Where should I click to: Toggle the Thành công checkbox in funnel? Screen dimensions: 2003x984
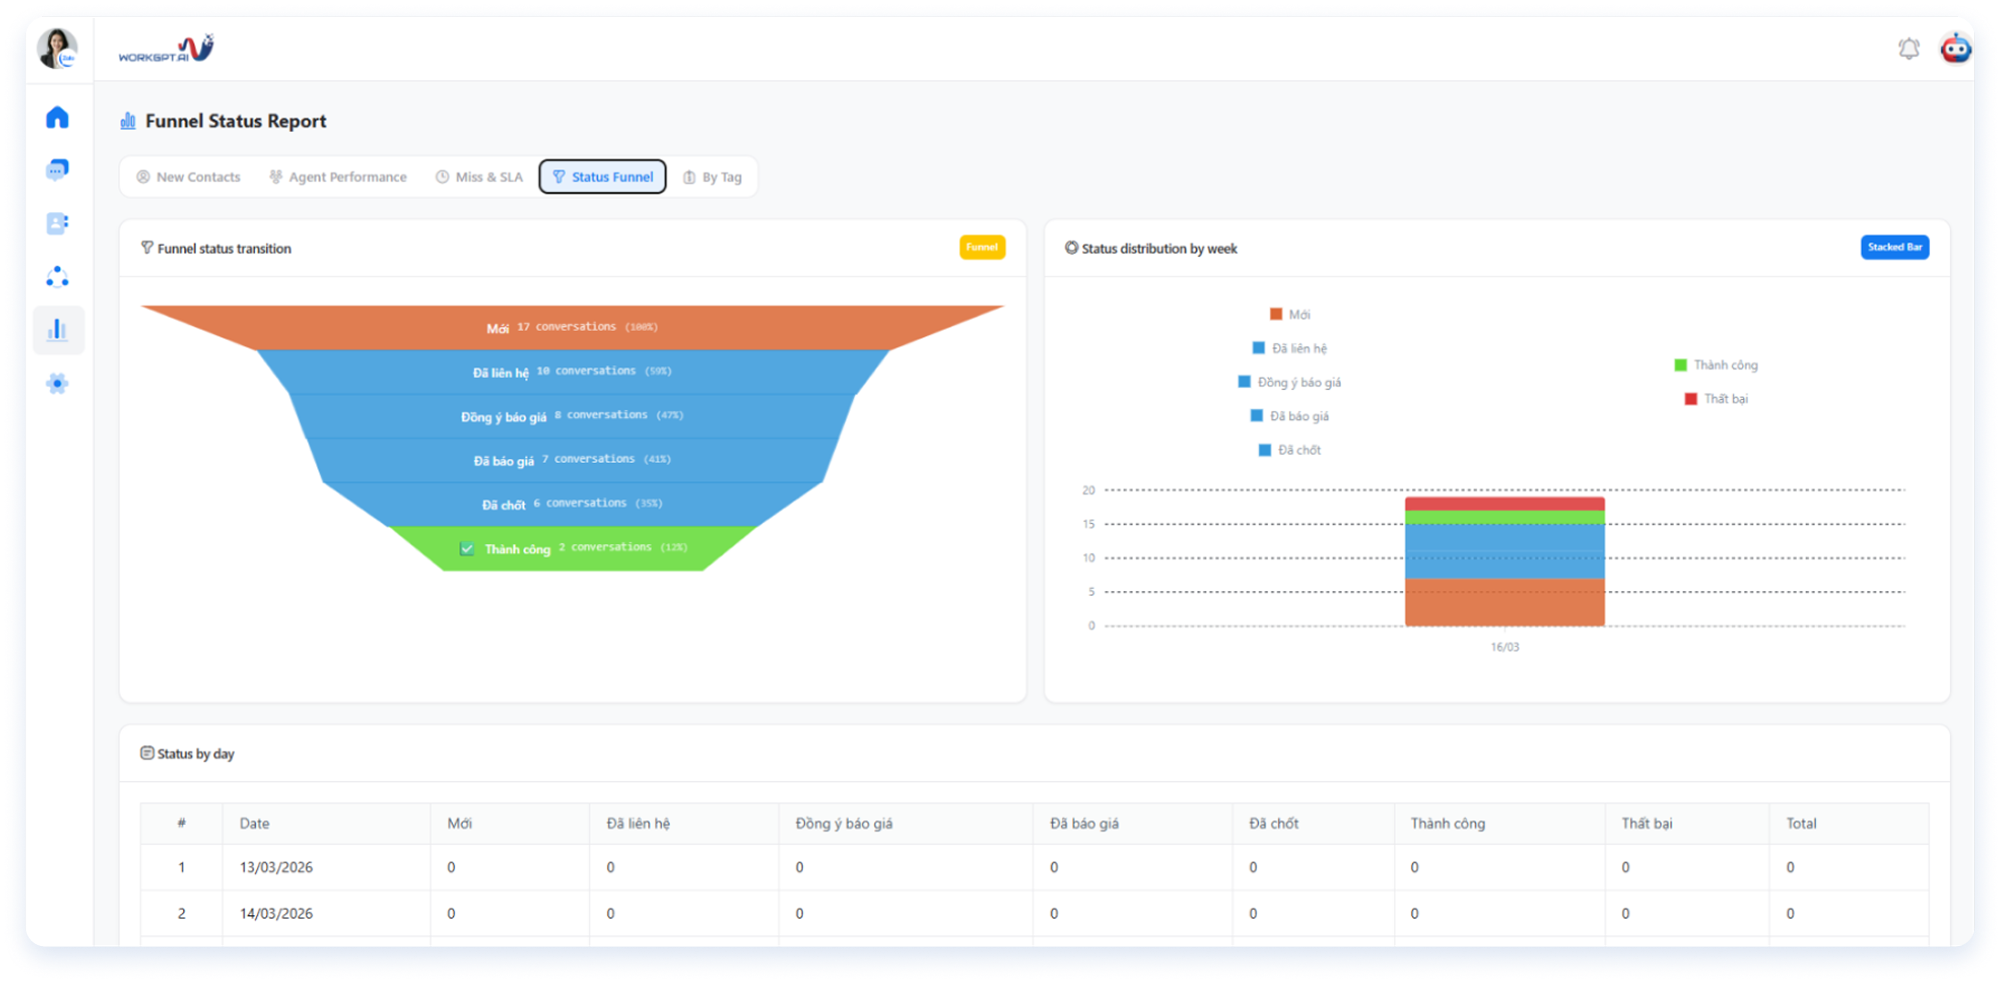click(x=467, y=548)
